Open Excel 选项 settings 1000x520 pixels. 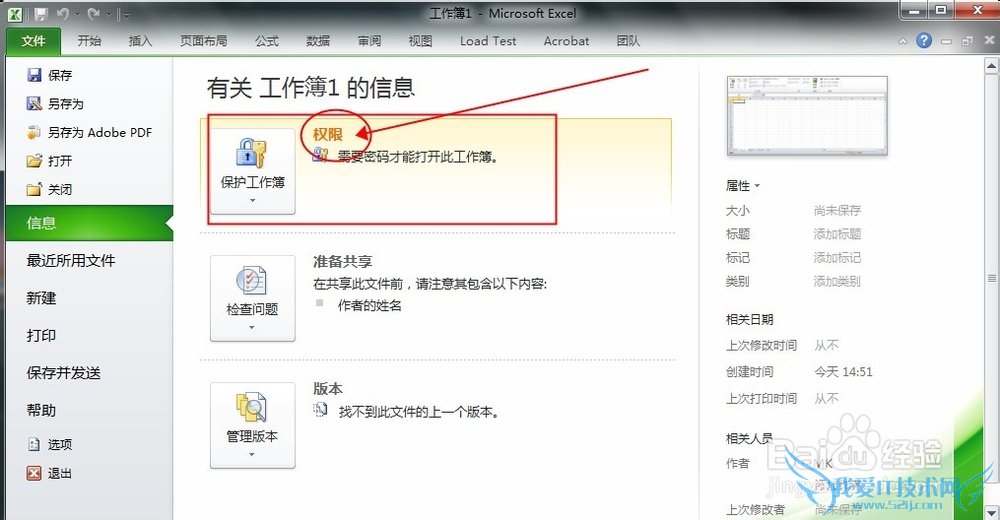pos(50,444)
